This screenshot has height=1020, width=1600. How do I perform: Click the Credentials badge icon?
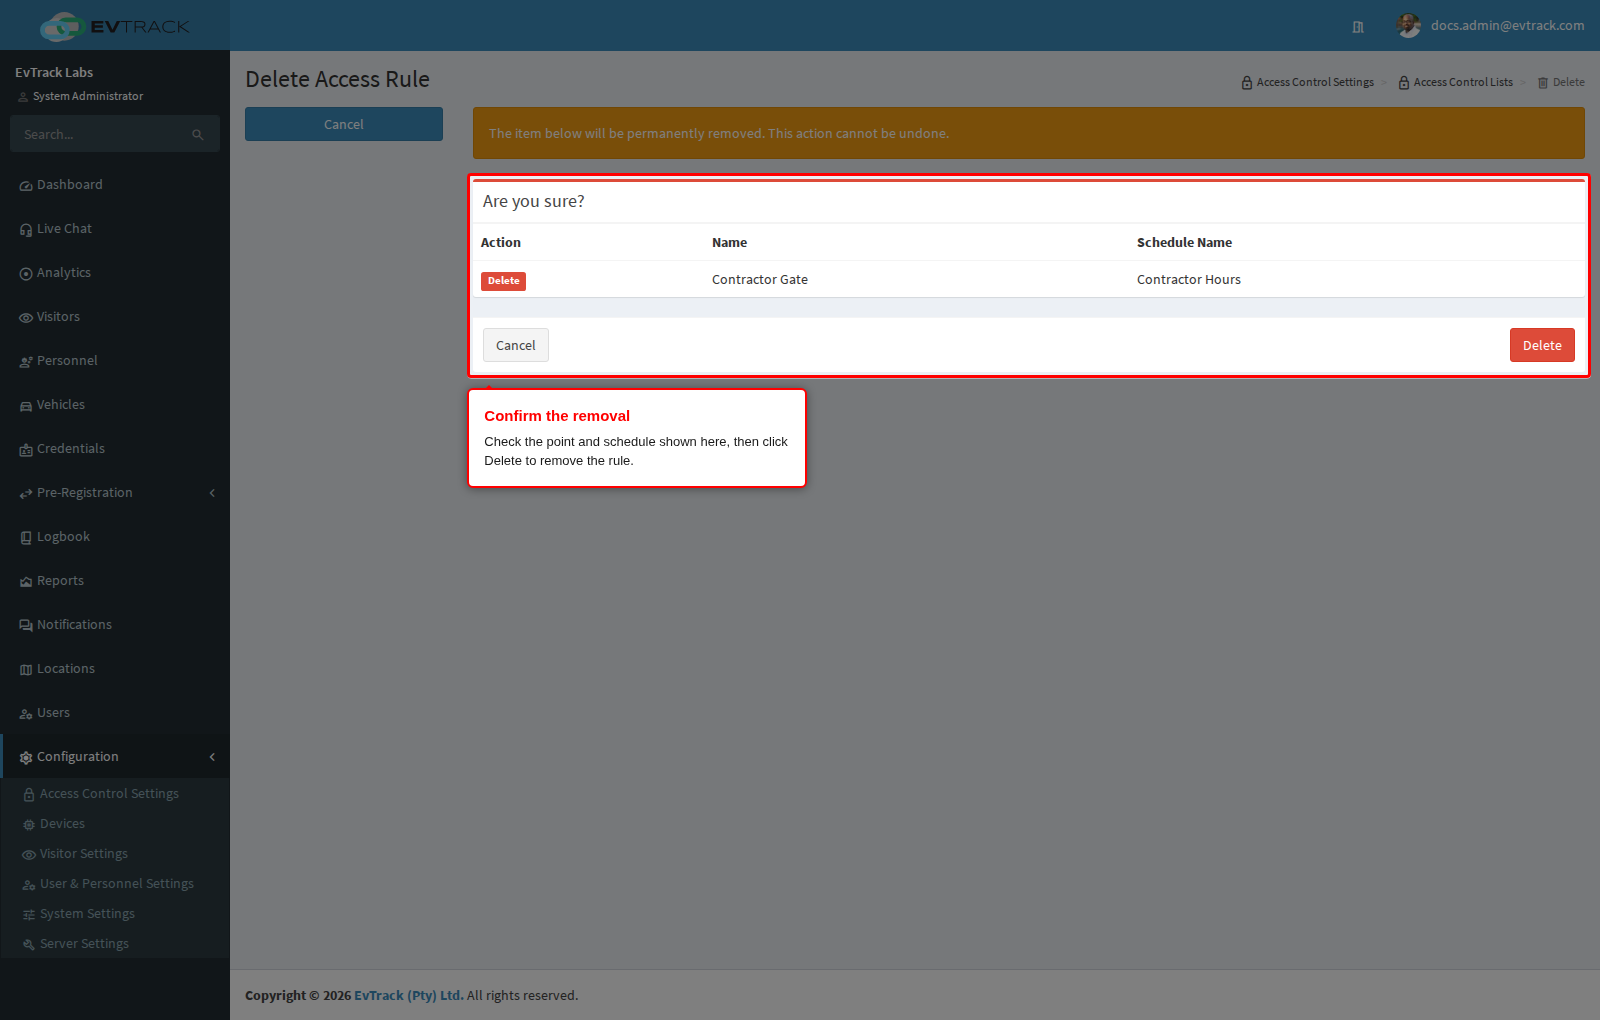coord(26,450)
